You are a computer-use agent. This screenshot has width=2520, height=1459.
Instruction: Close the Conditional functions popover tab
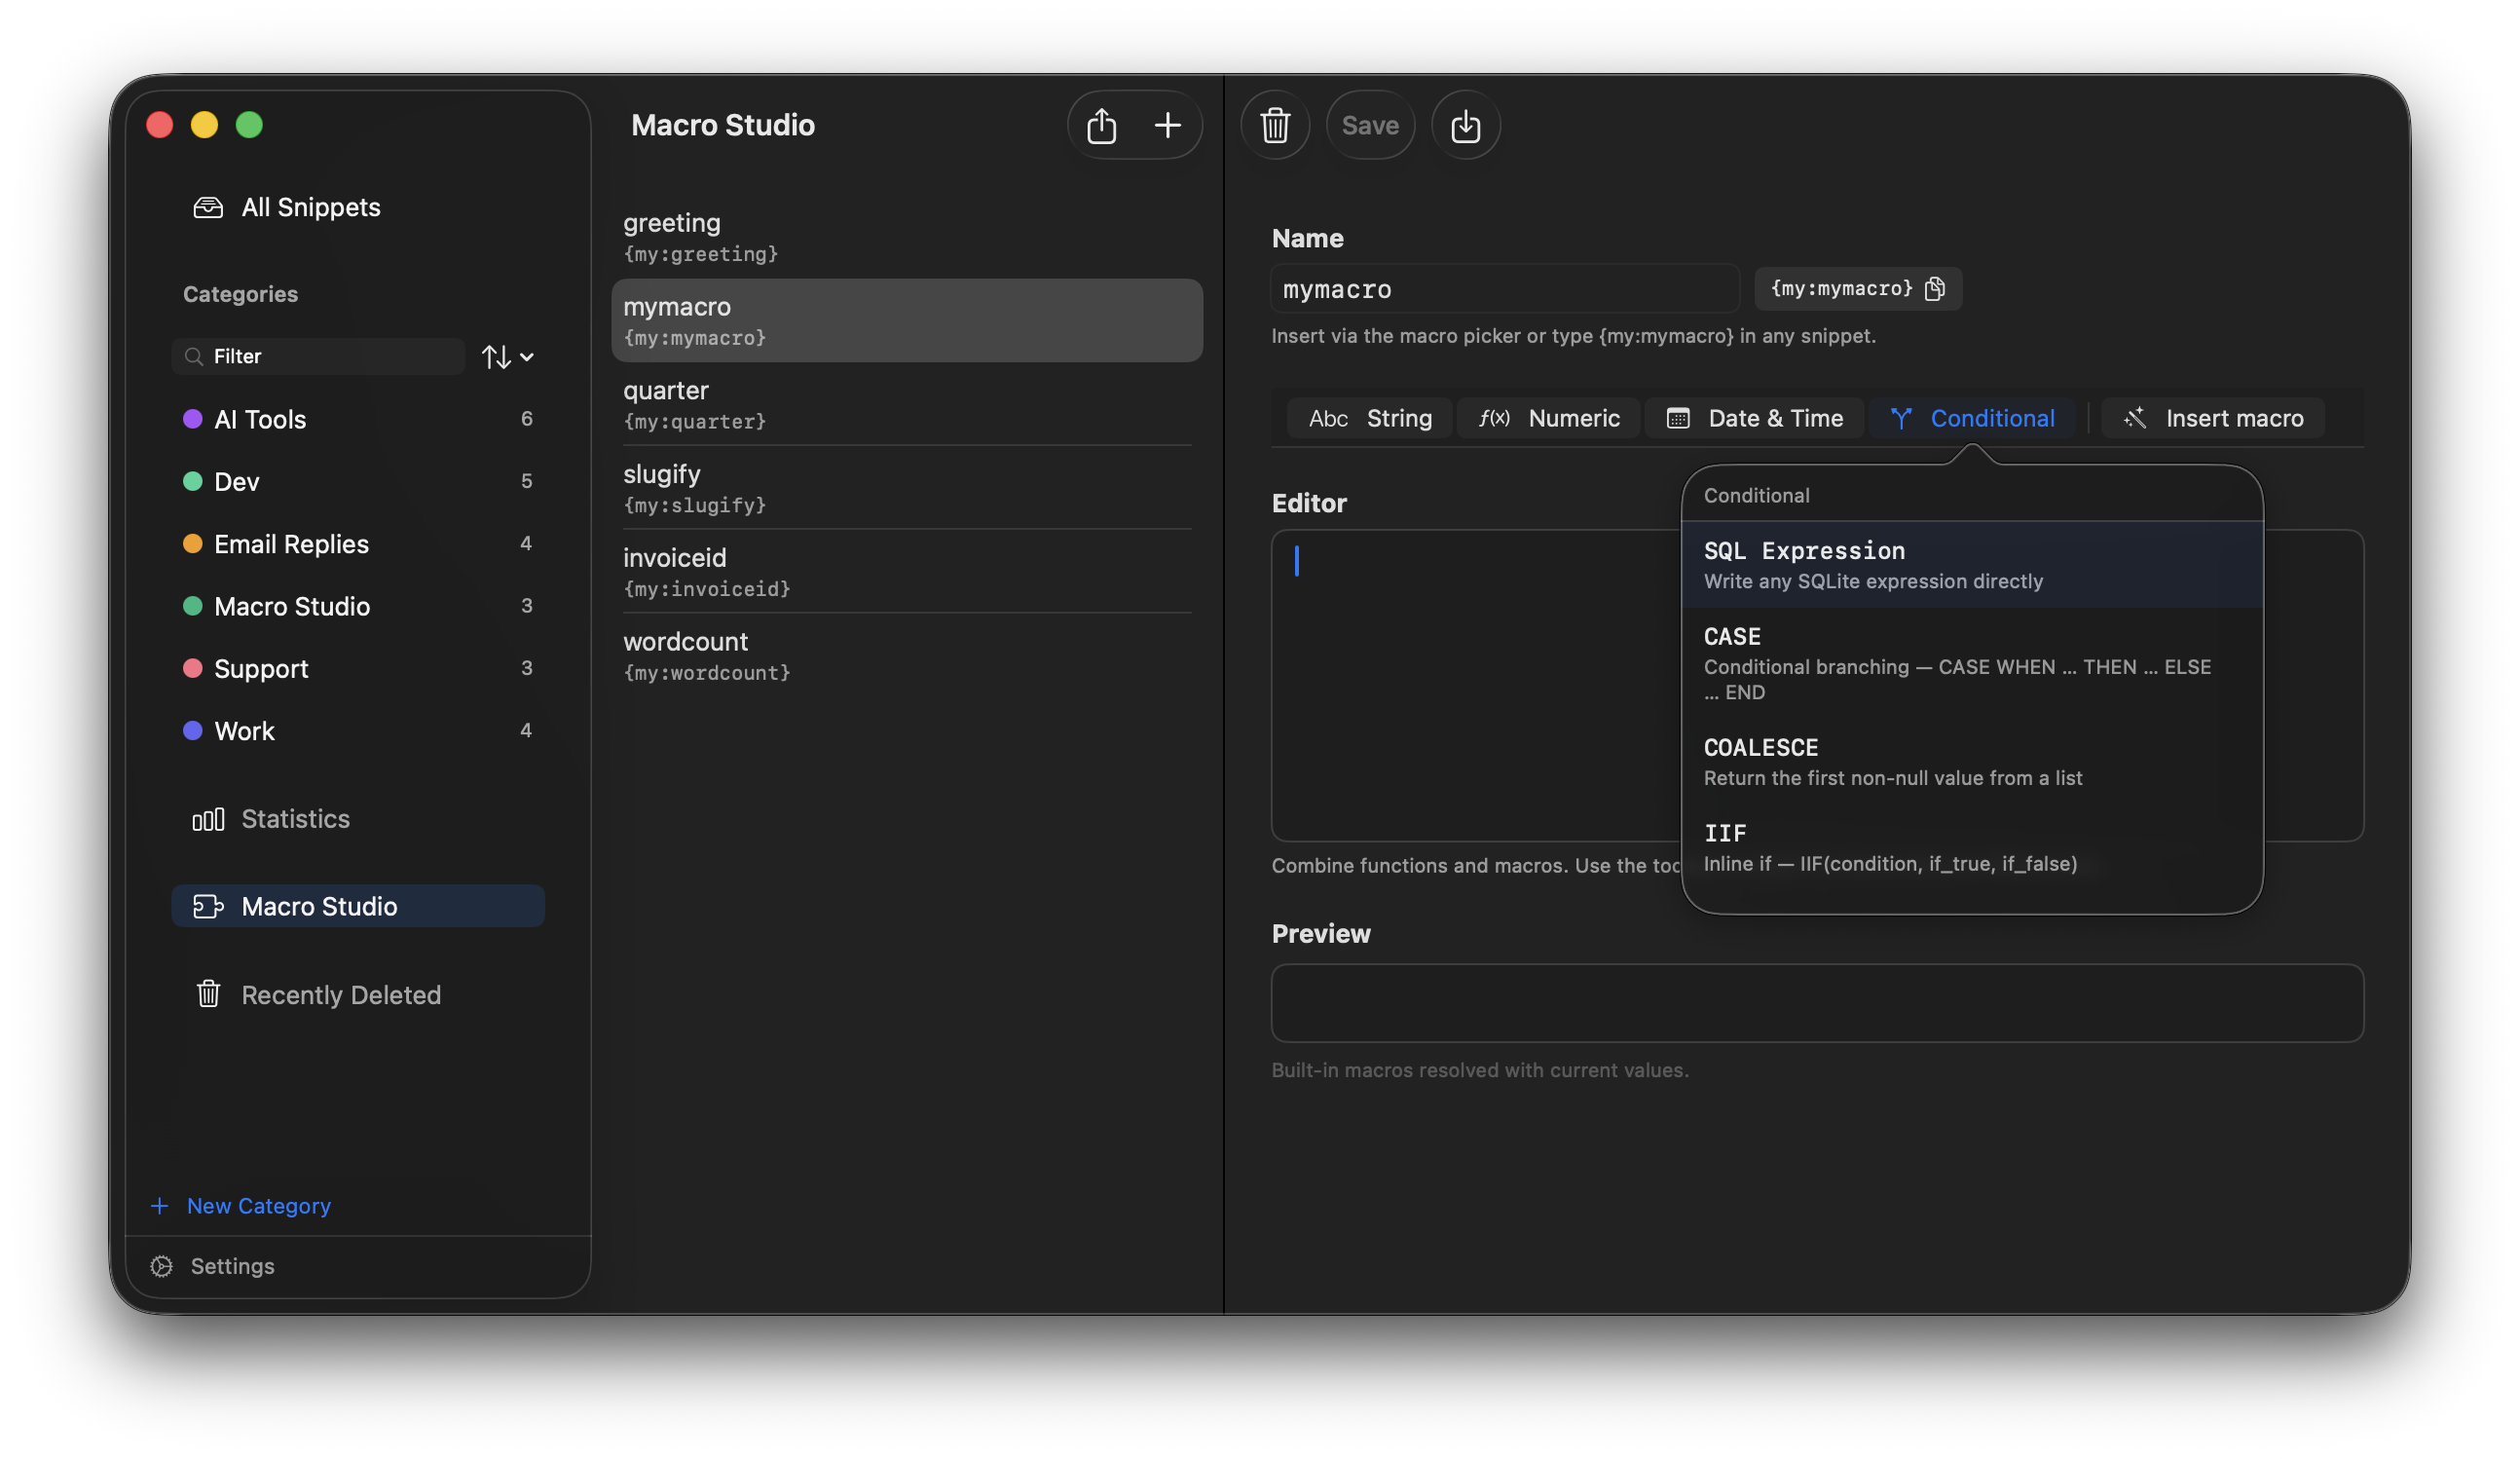1971,418
